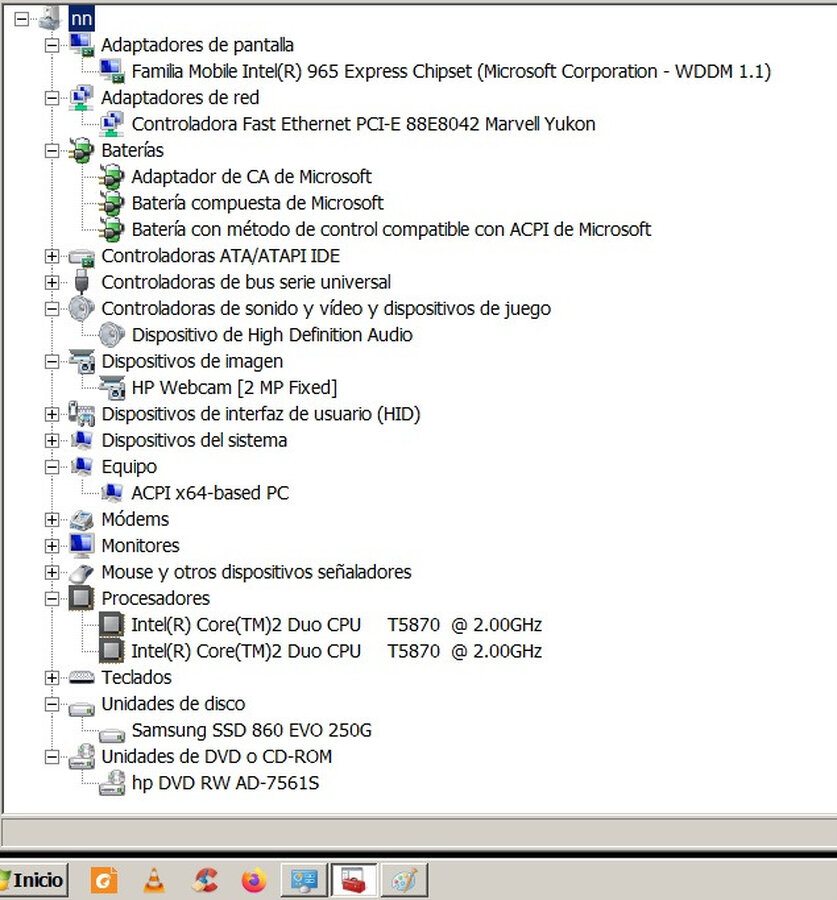Click the Samsung SSD 860 EVO drive icon
Viewport: 837px width, 900px height.
tap(112, 735)
